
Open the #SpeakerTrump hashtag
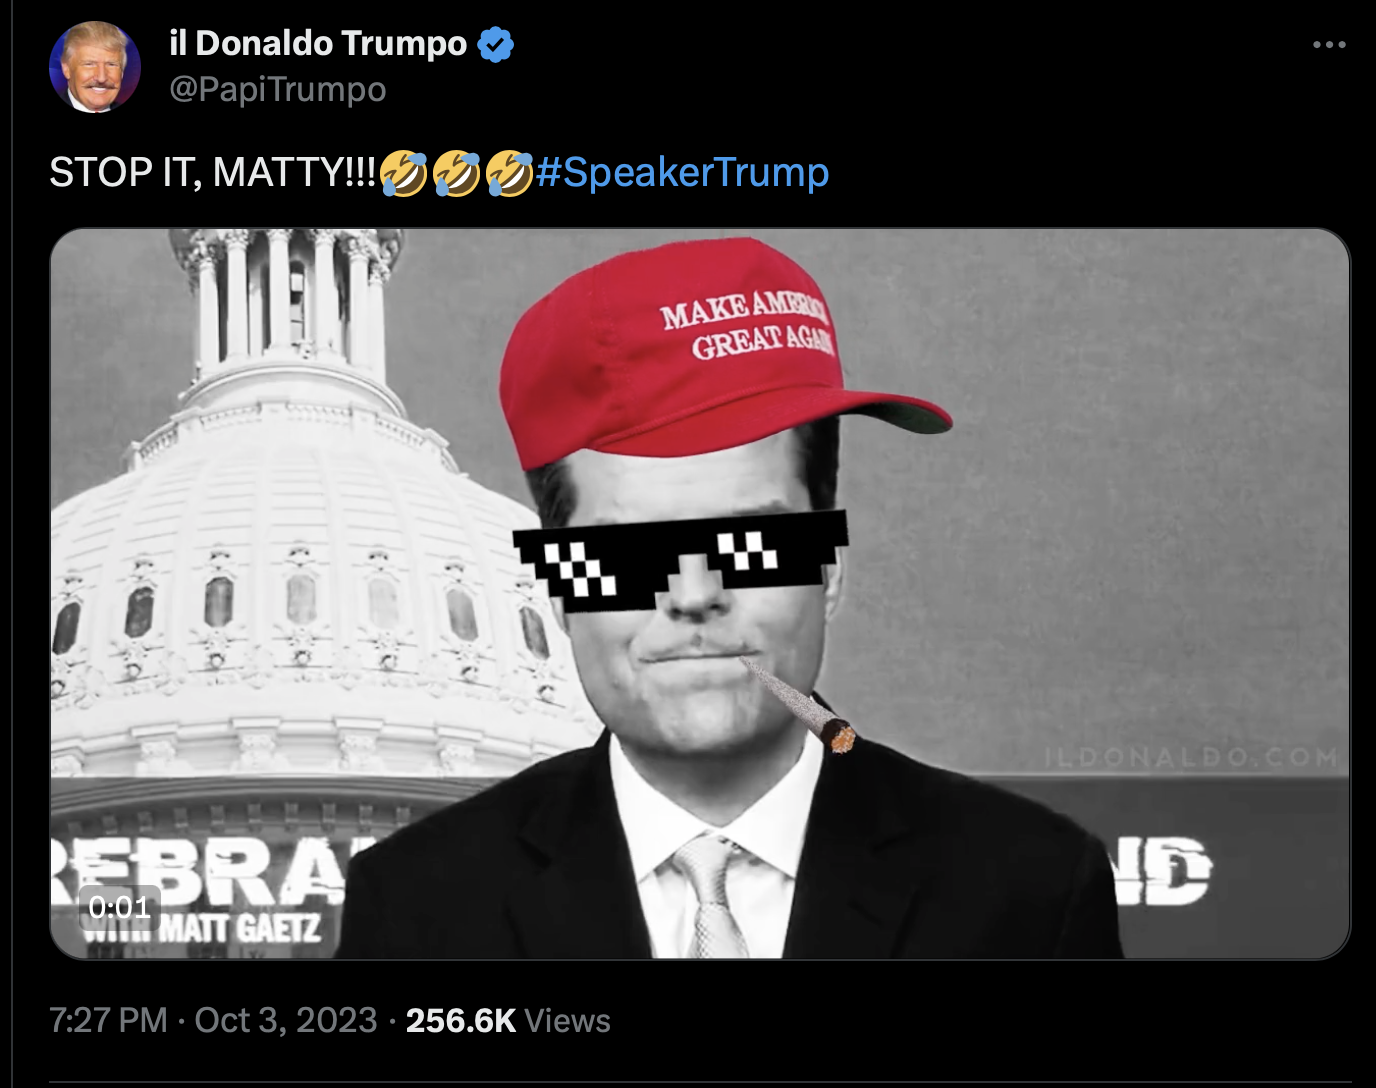click(683, 172)
